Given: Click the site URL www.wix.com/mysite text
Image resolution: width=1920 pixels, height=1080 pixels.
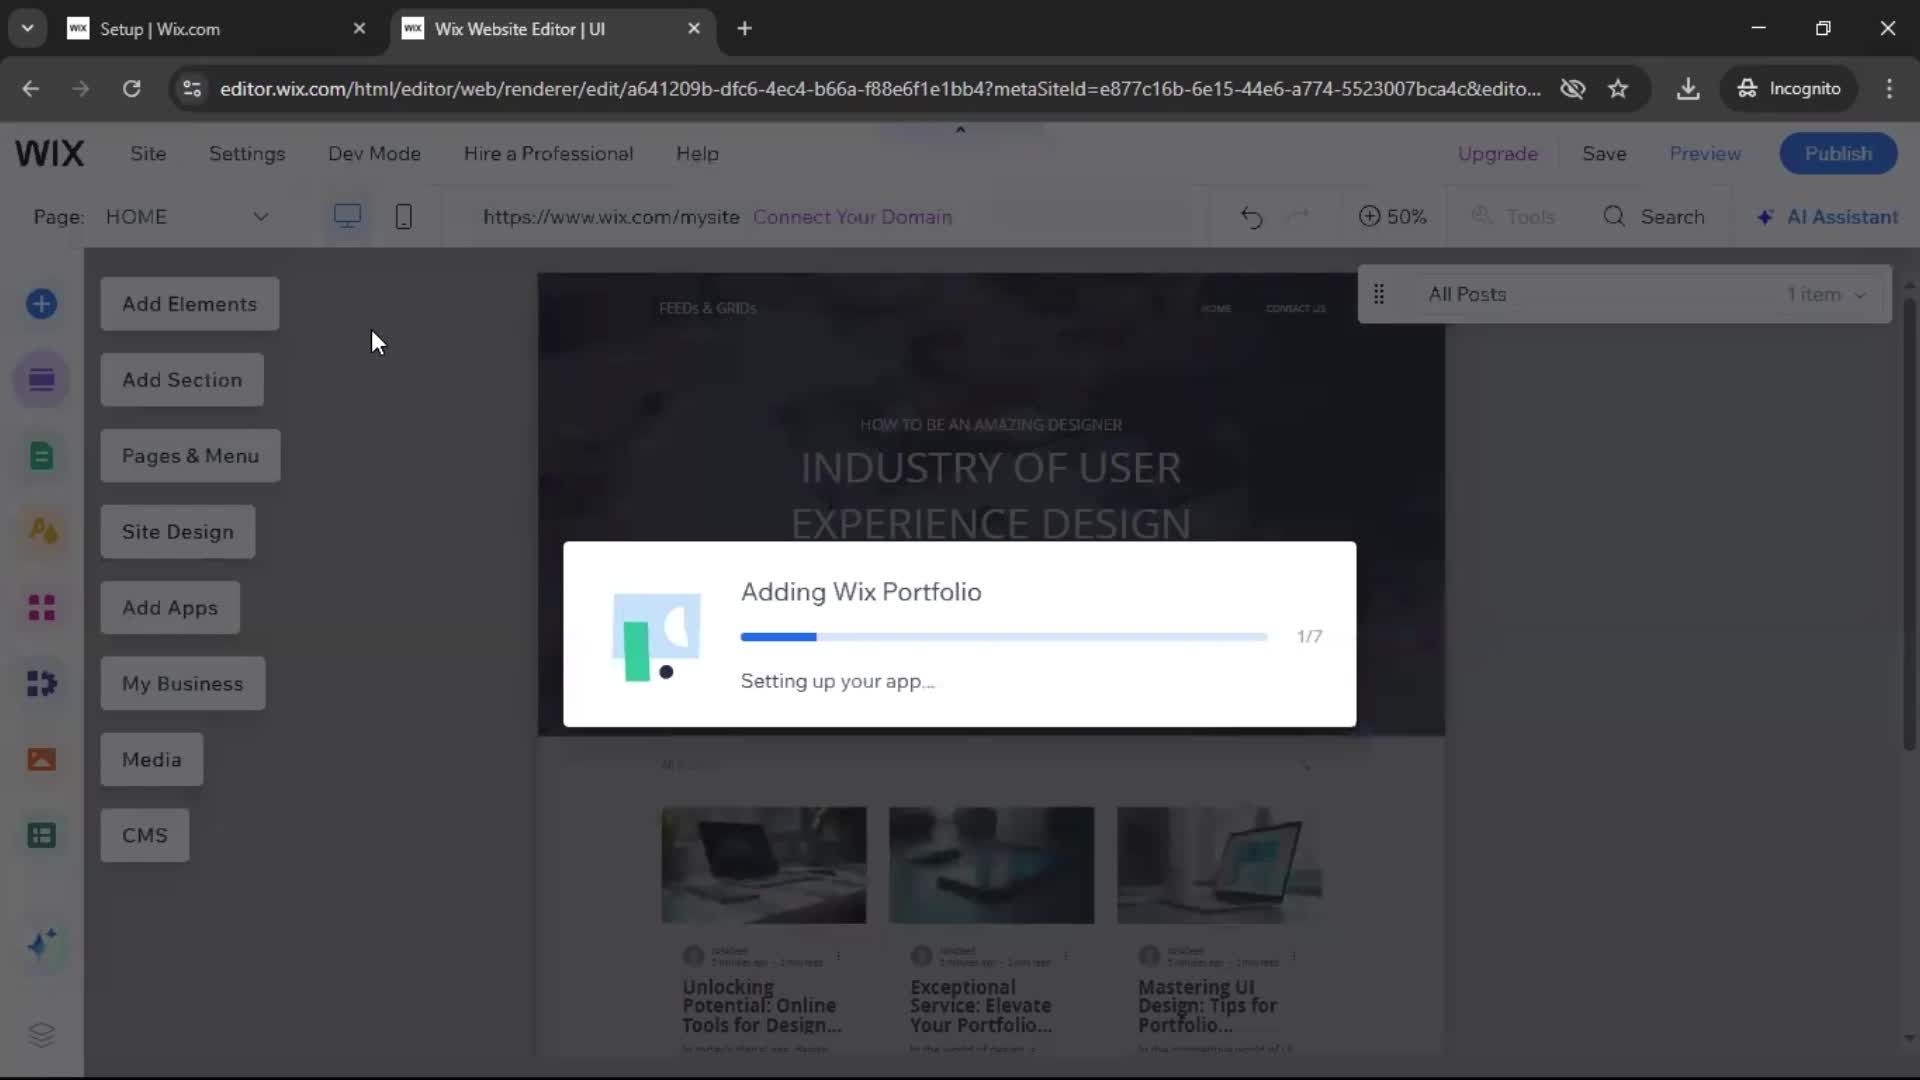Looking at the screenshot, I should [611, 217].
